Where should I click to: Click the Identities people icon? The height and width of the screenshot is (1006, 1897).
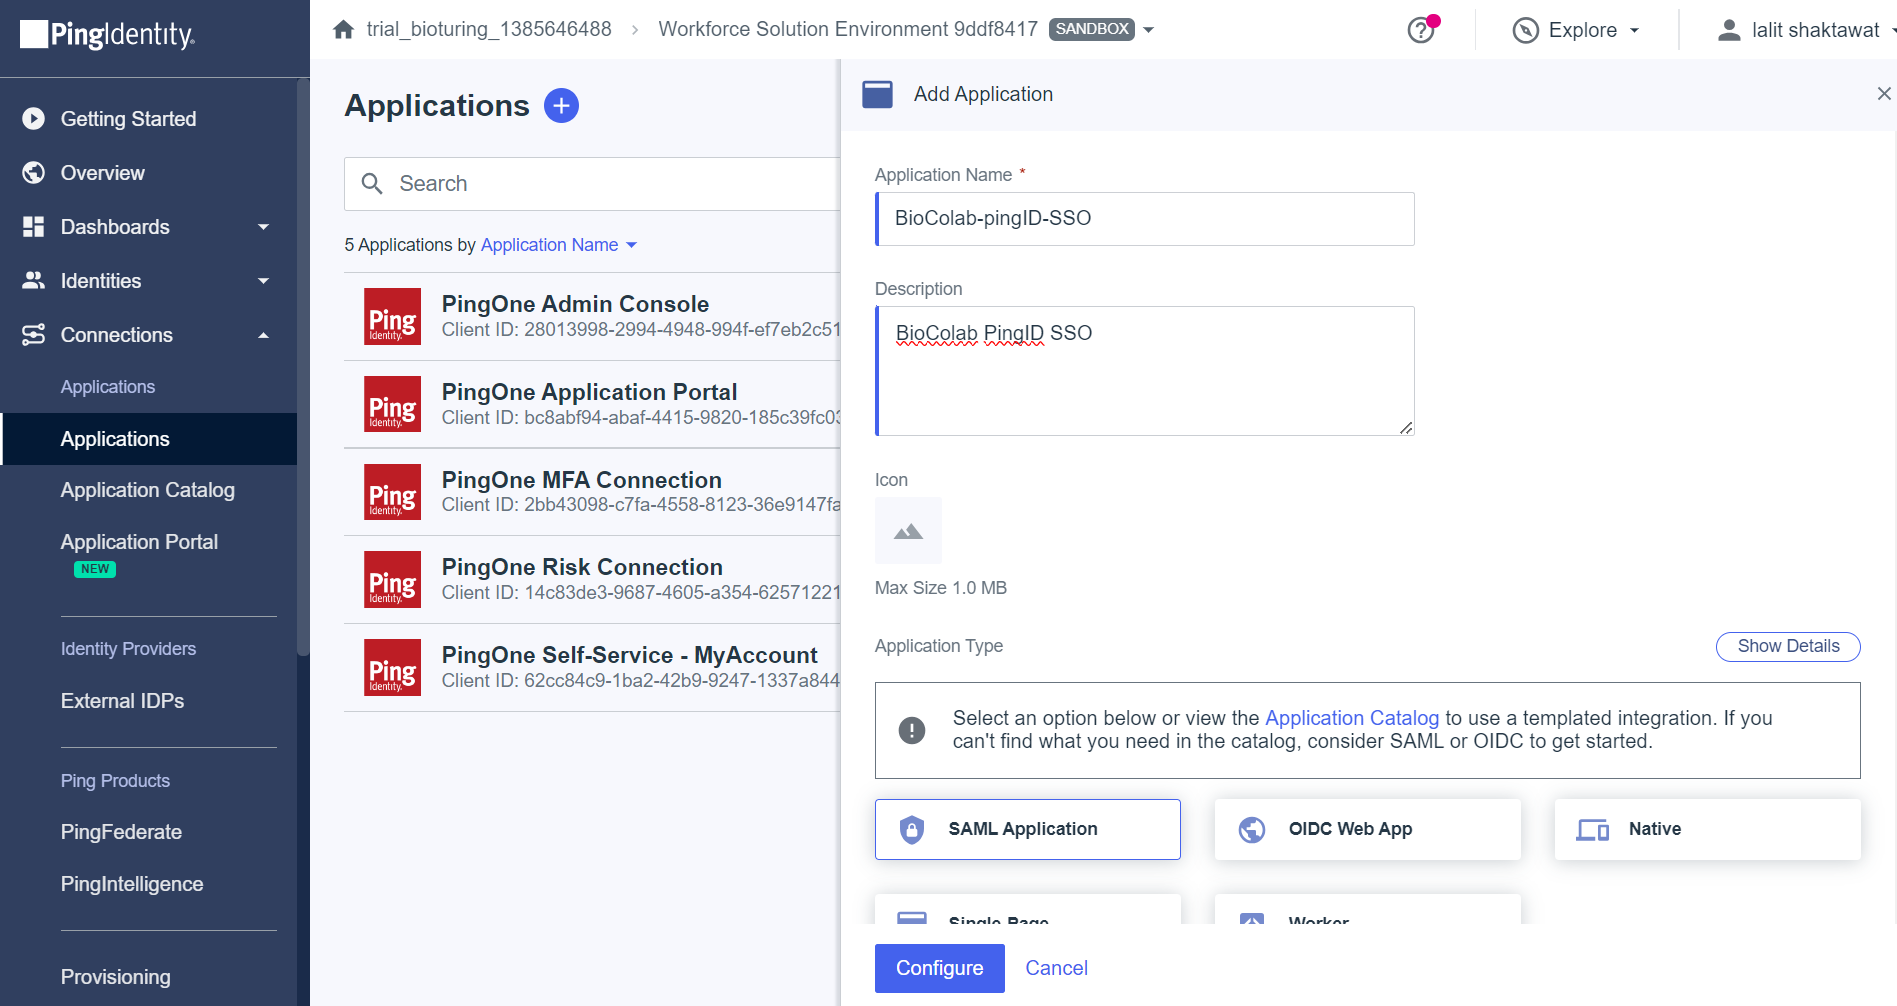click(34, 281)
